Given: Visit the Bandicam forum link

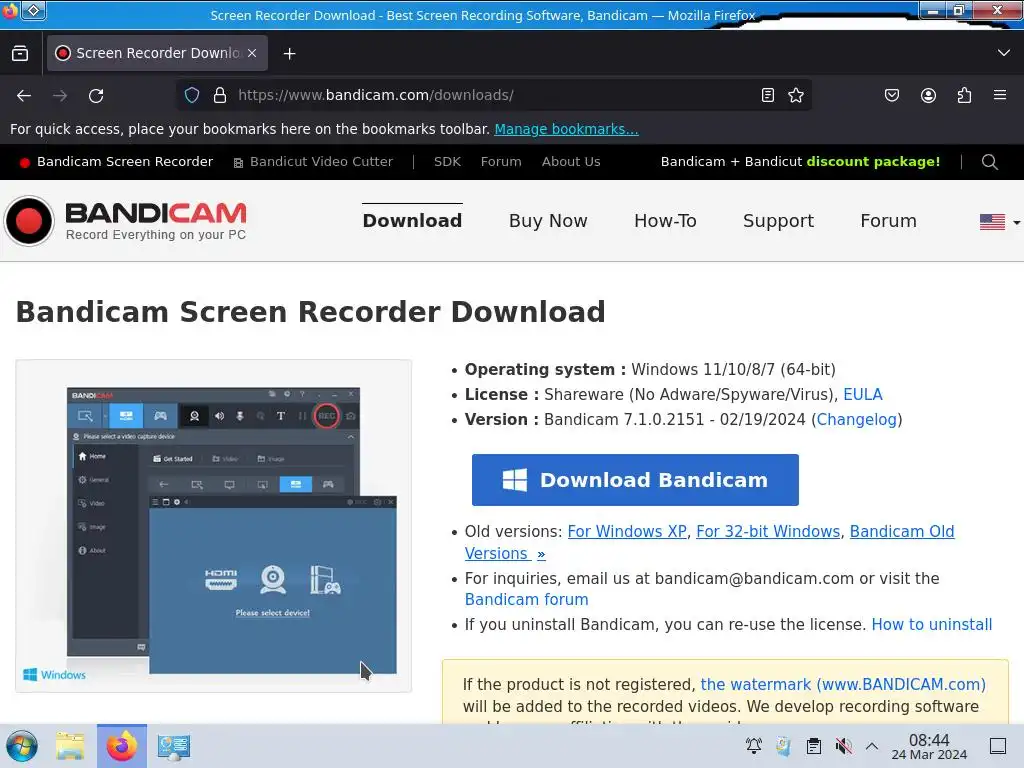Looking at the screenshot, I should click(x=526, y=600).
